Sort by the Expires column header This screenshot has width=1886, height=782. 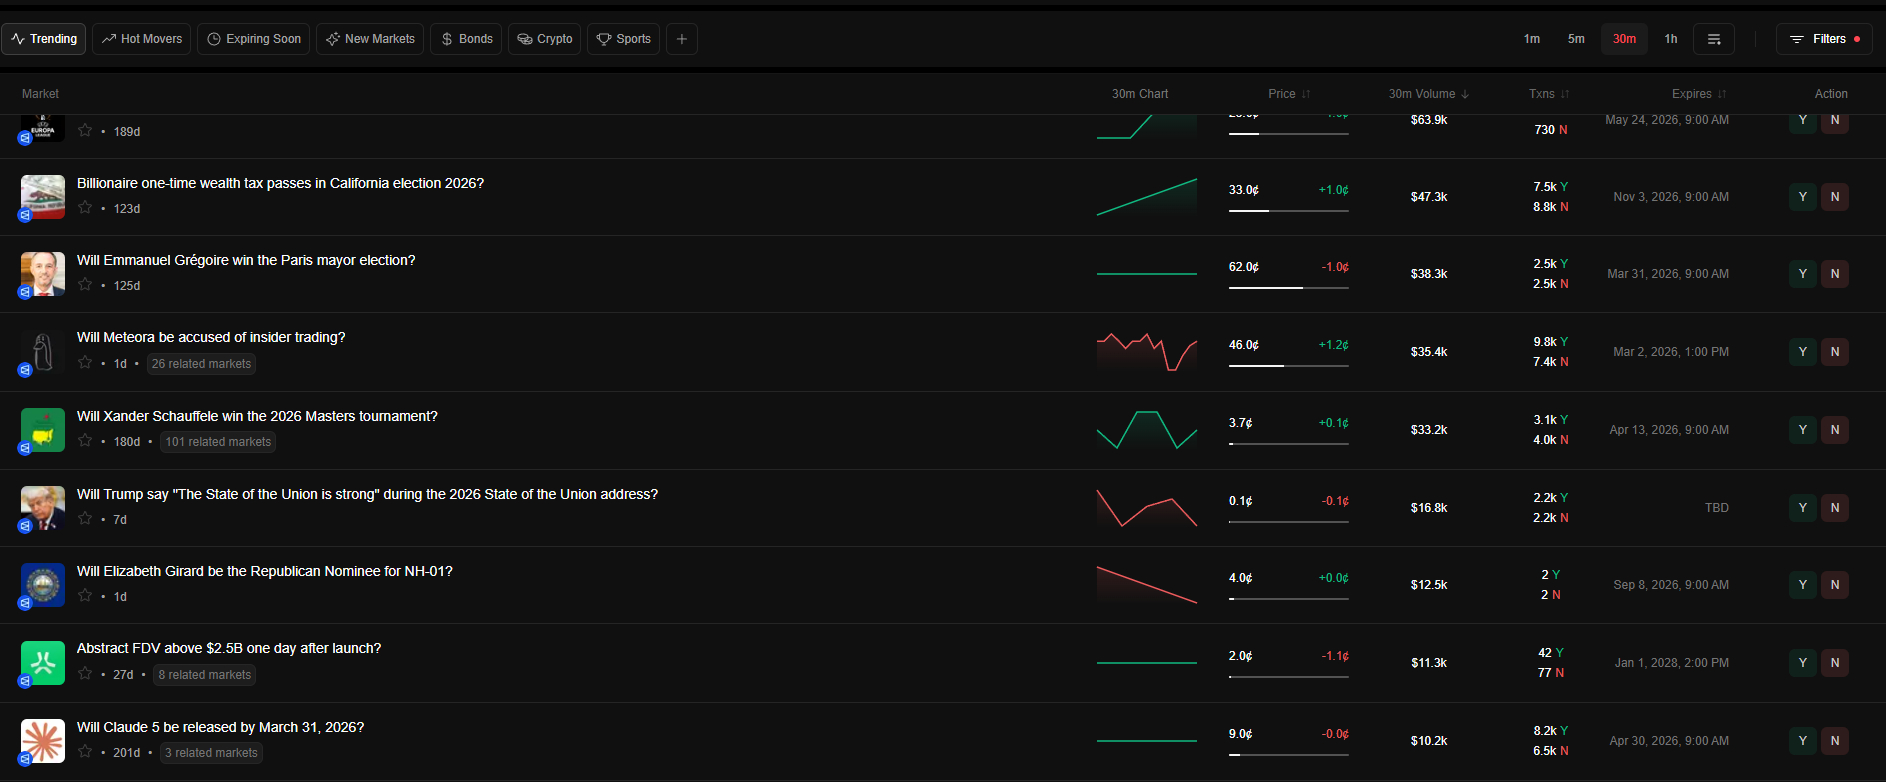(x=1698, y=94)
